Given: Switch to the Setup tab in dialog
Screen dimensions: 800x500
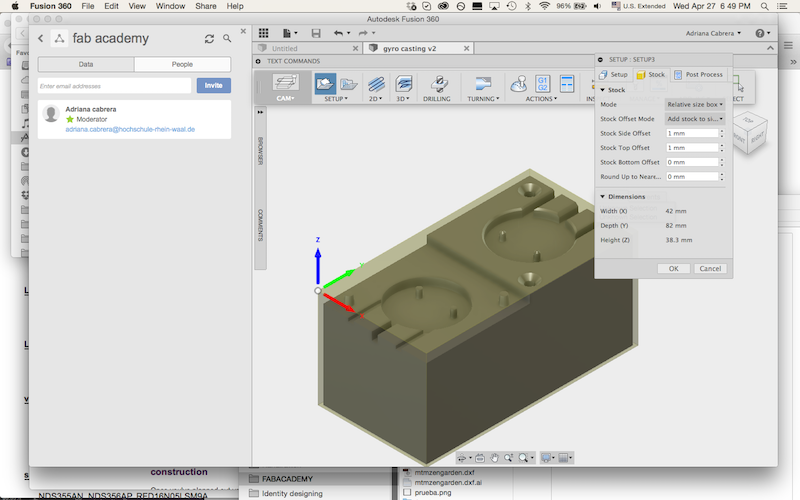Looking at the screenshot, I should (x=614, y=74).
